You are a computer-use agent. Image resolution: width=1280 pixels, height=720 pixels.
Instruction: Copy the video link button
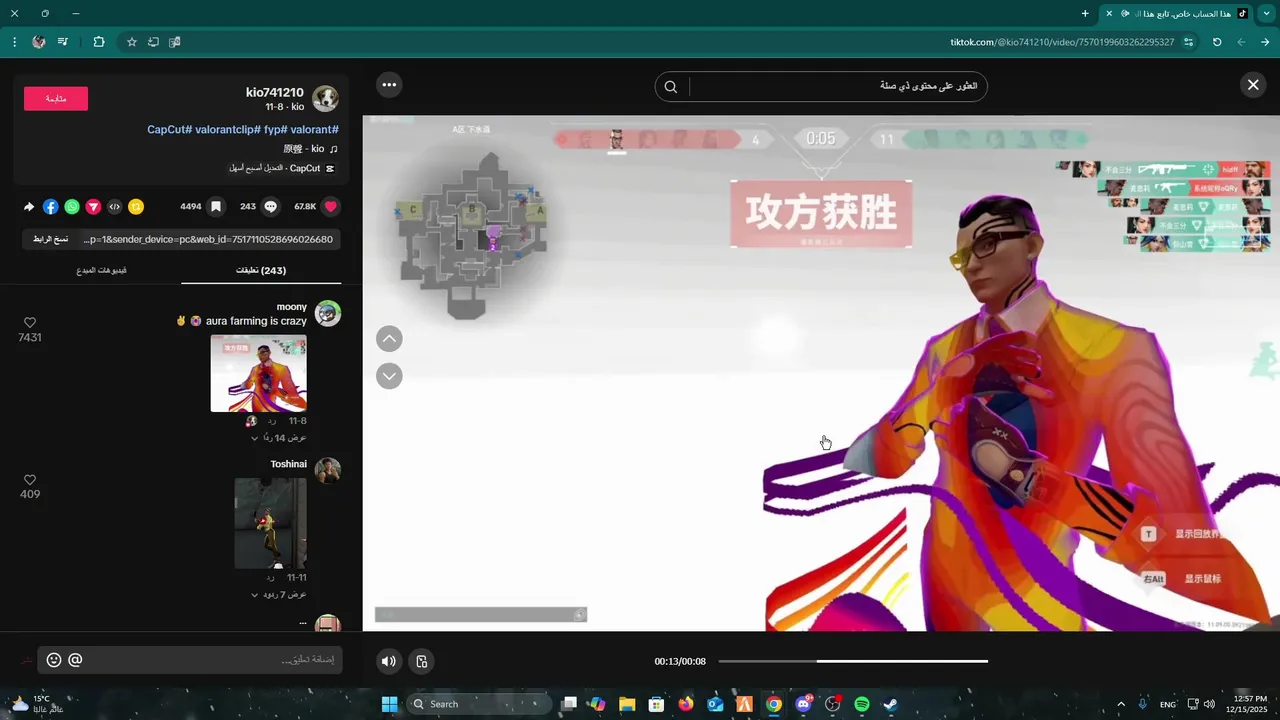(x=50, y=239)
